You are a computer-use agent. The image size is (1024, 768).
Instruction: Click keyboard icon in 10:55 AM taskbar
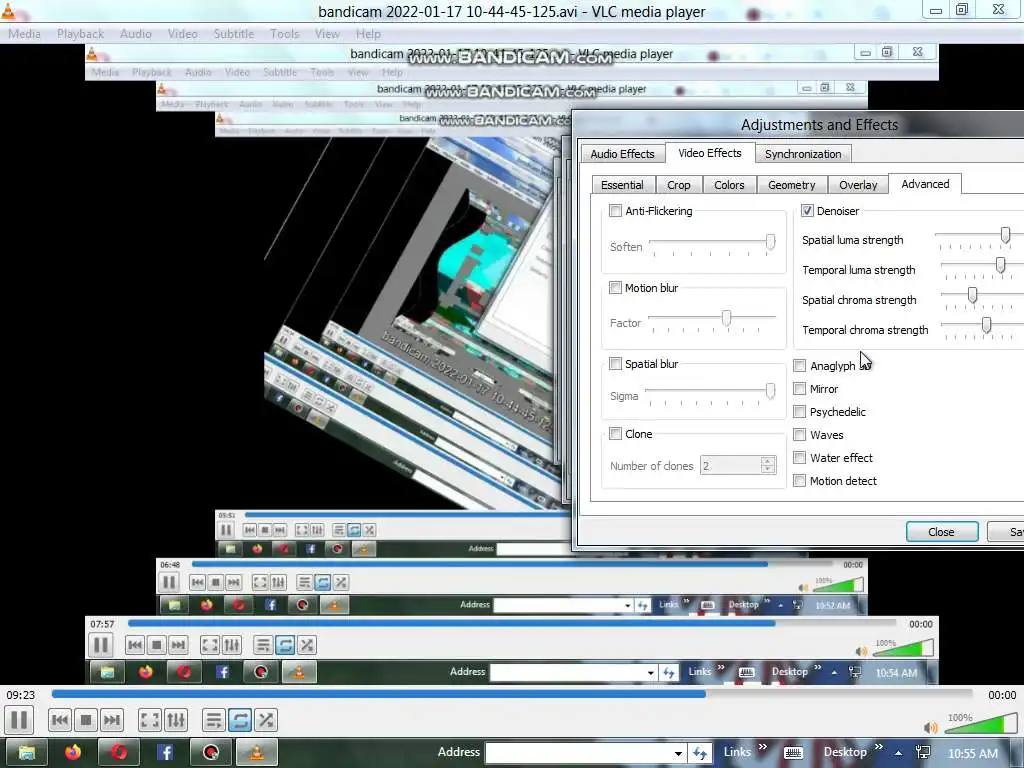point(793,752)
